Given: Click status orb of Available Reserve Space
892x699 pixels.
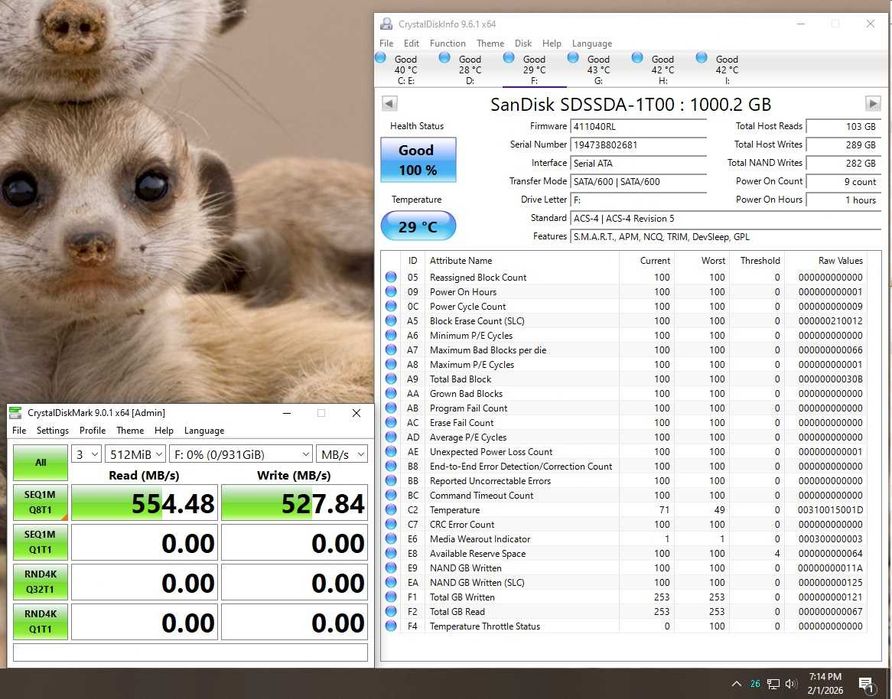Looking at the screenshot, I should coord(391,553).
